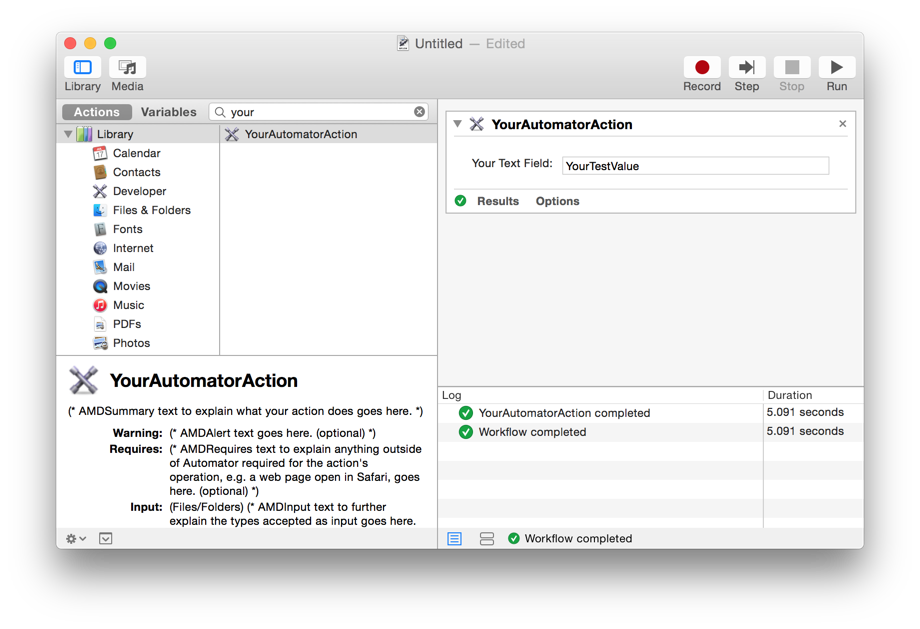Start recording with the Record button
This screenshot has width=920, height=629.
(x=702, y=67)
